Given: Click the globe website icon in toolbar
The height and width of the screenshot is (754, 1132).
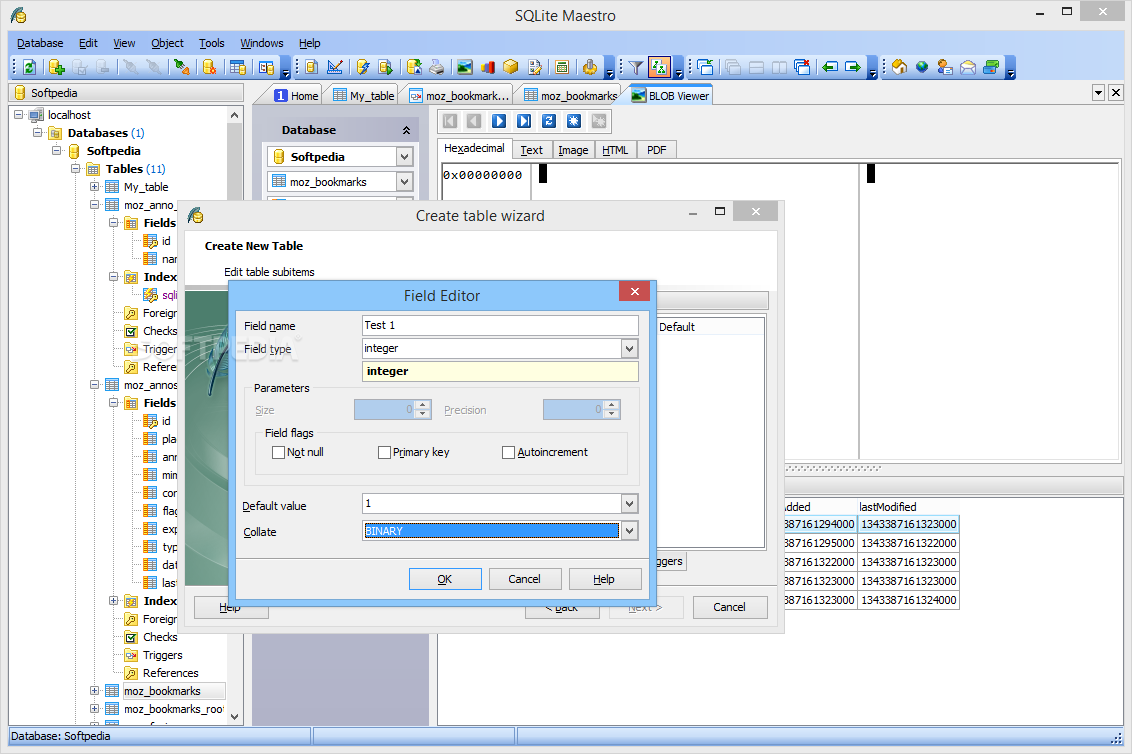Looking at the screenshot, I should click(922, 67).
